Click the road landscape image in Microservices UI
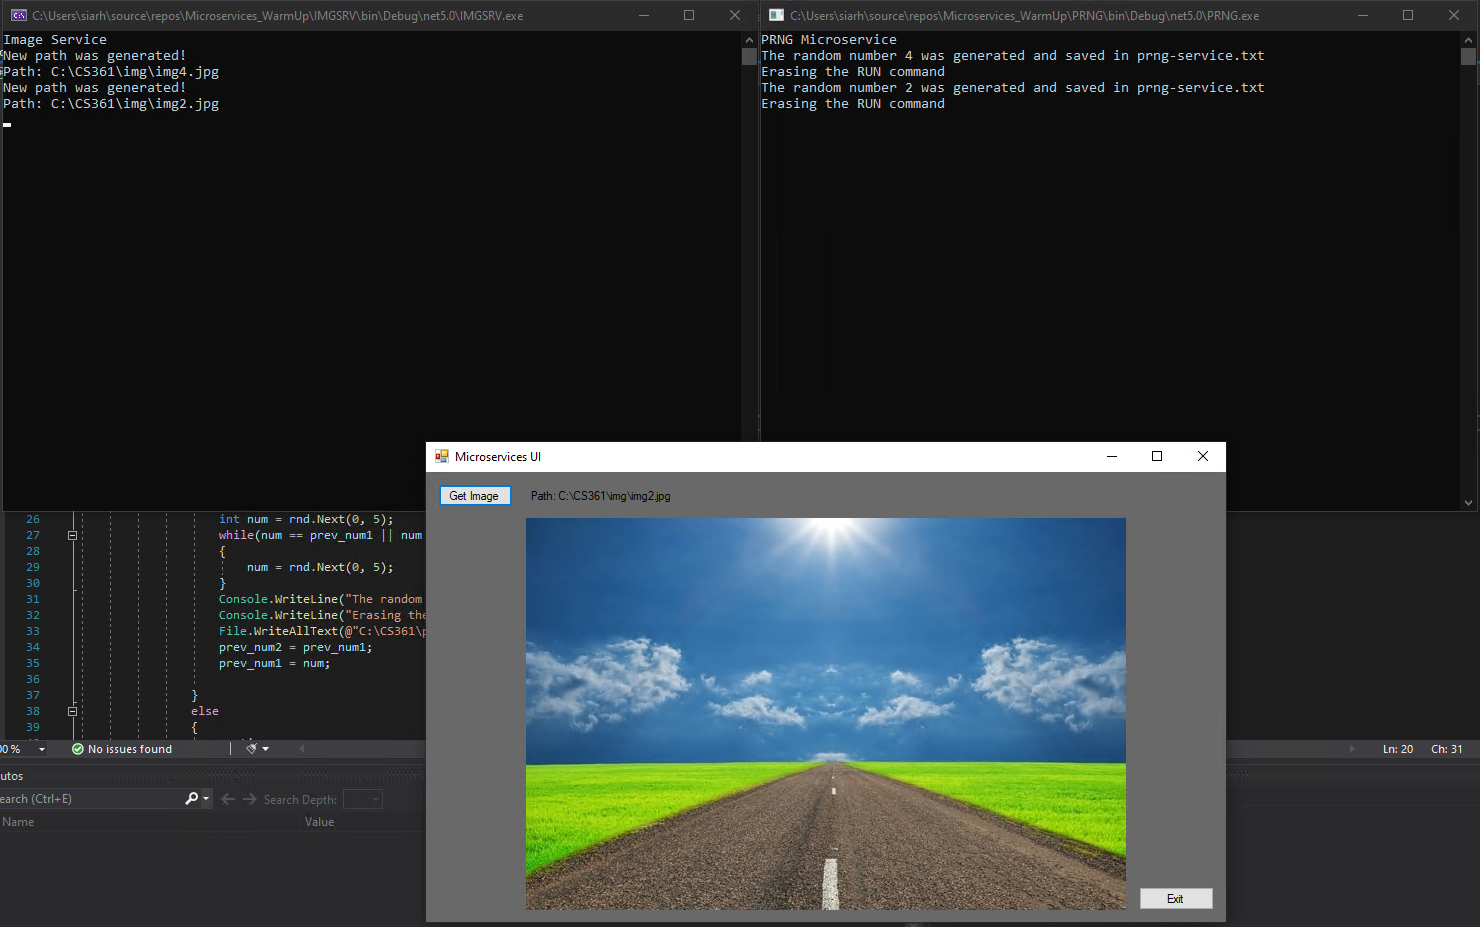 point(825,714)
